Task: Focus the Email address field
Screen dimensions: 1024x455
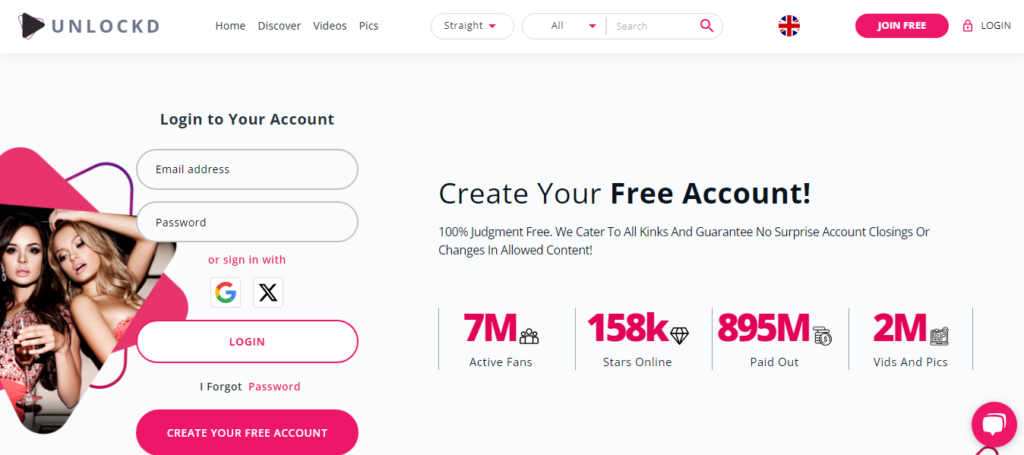Action: pyautogui.click(x=247, y=169)
